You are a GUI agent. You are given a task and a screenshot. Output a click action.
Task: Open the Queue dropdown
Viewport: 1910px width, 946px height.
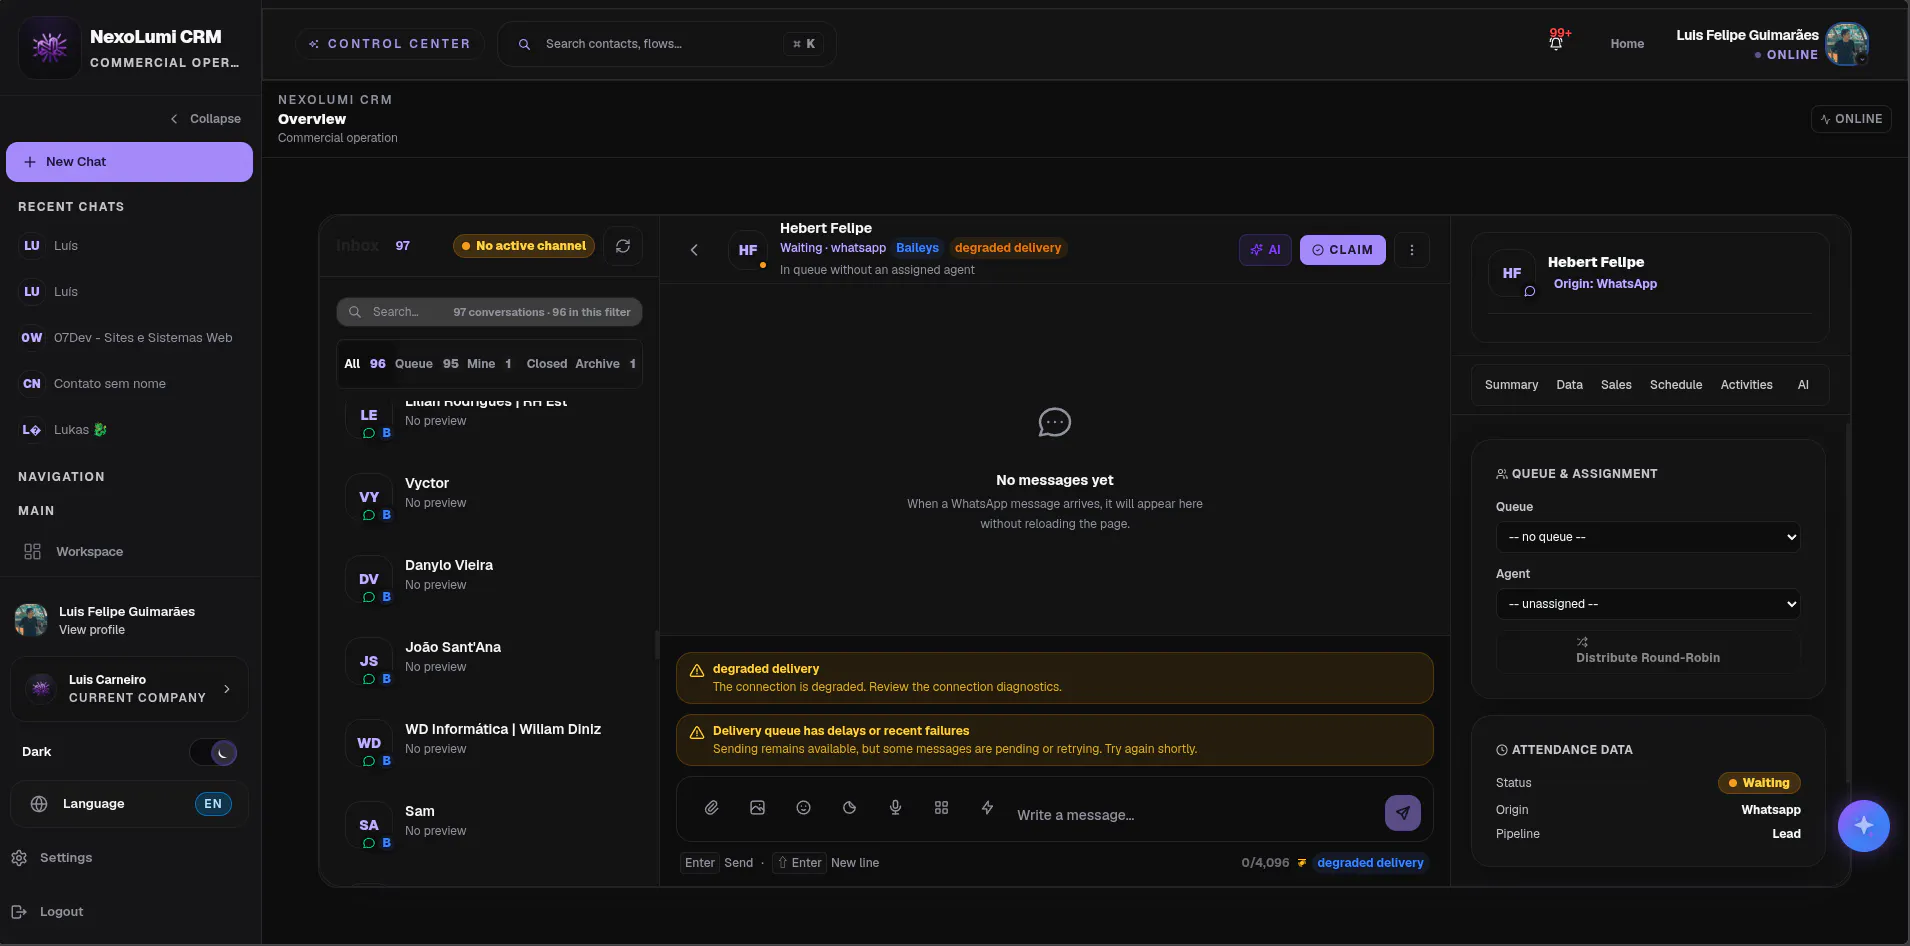tap(1648, 537)
